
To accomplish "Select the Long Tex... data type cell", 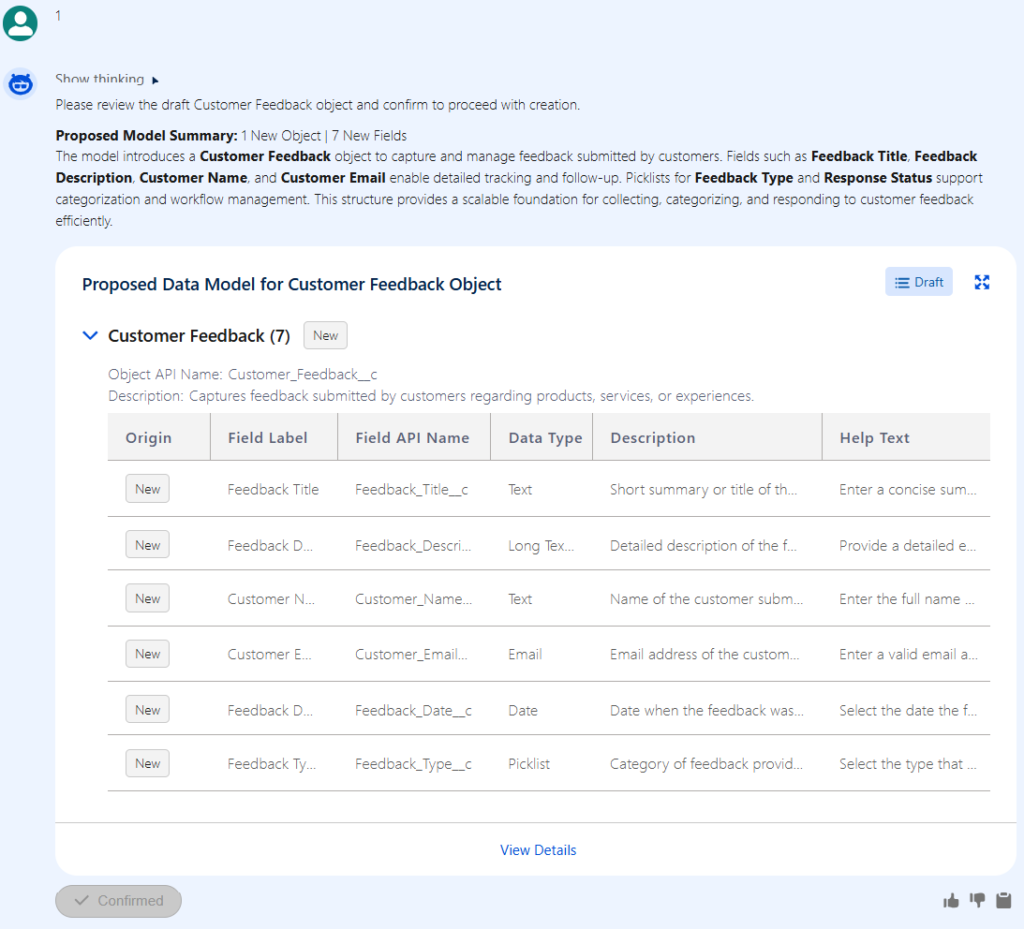I will point(541,546).
